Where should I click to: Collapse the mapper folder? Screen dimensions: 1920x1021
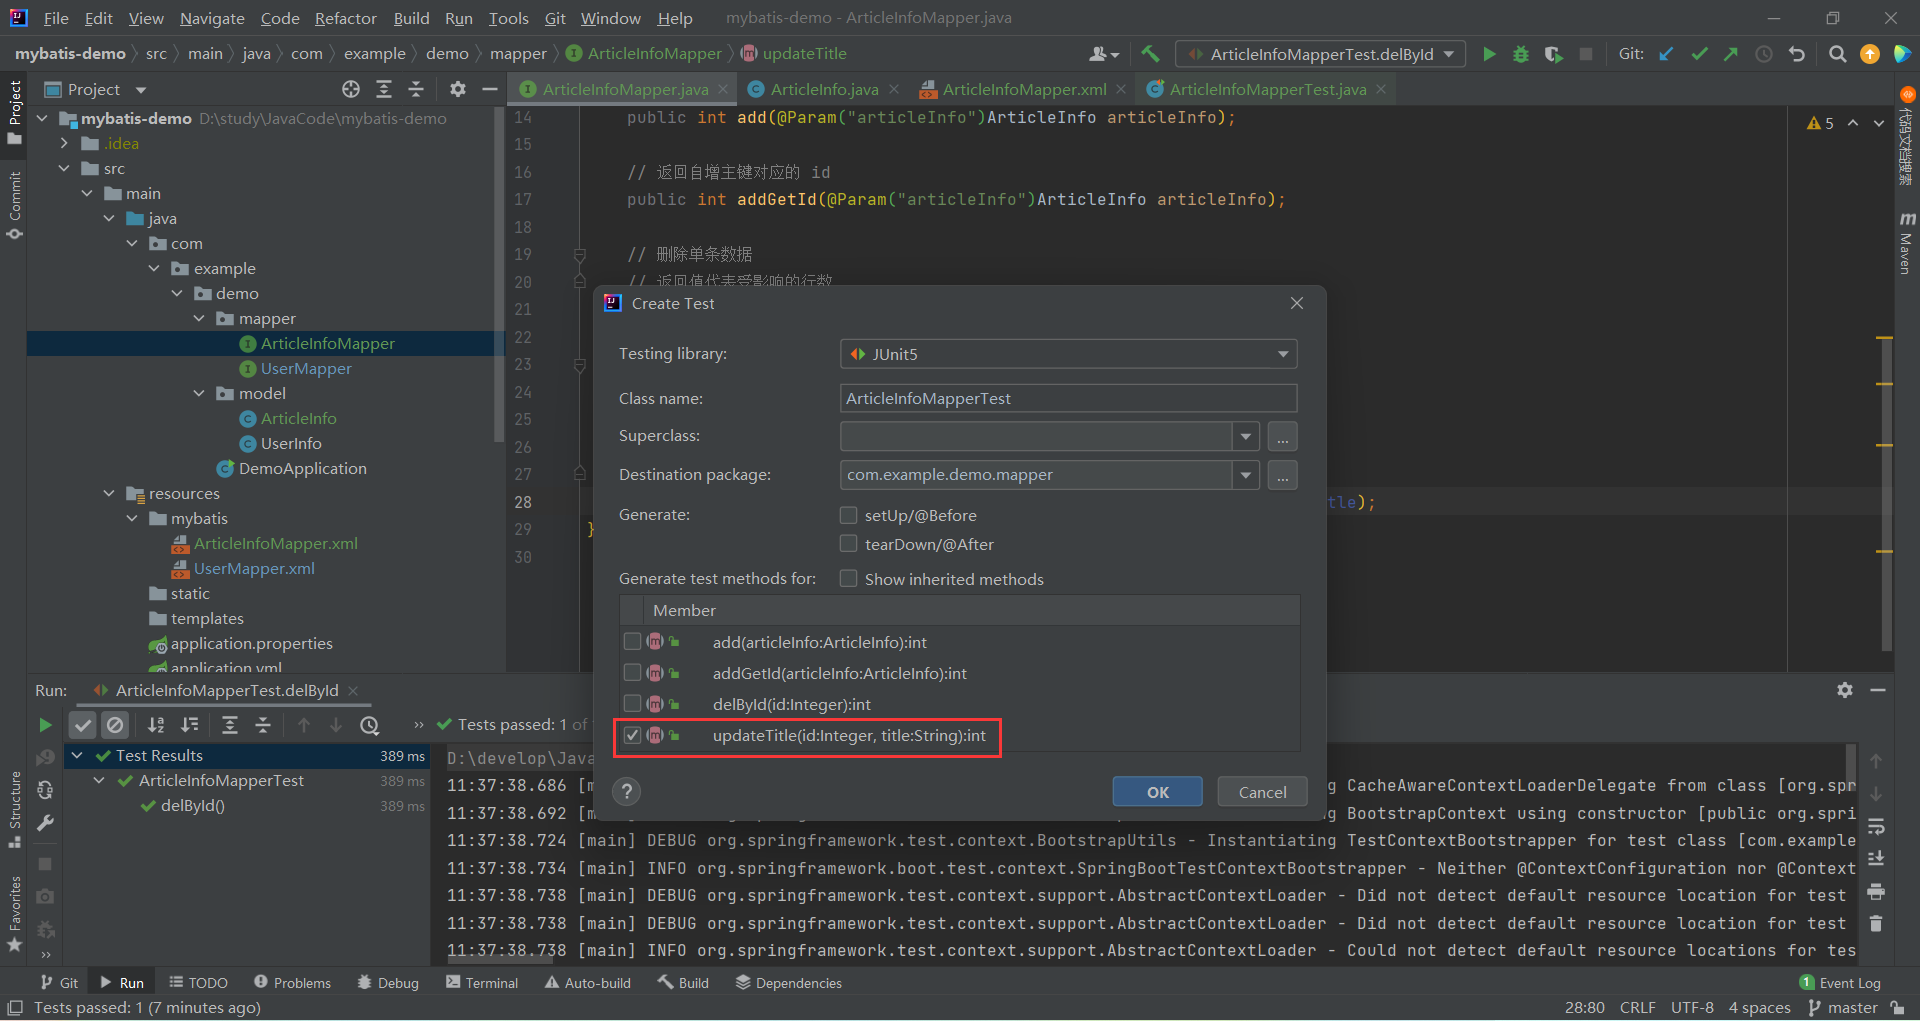199,319
